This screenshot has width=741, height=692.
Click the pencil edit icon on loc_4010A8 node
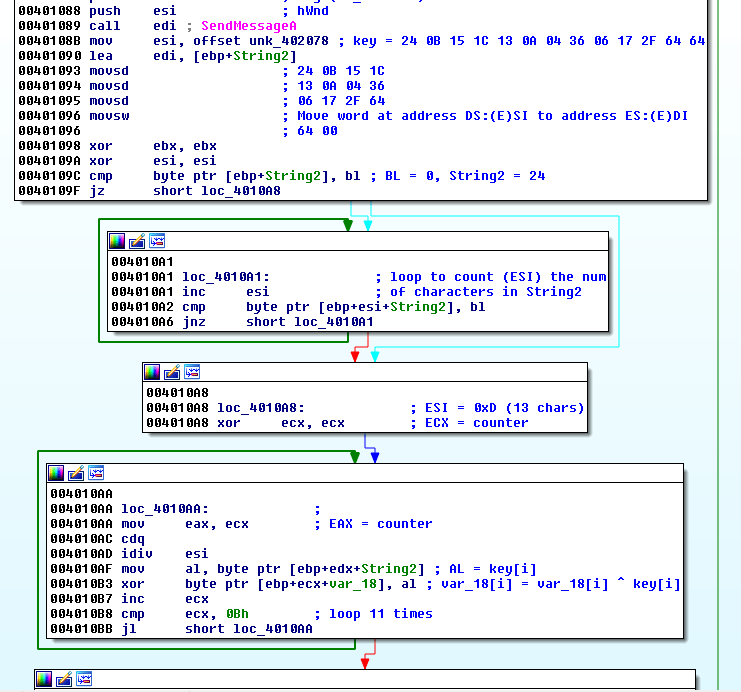point(172,372)
